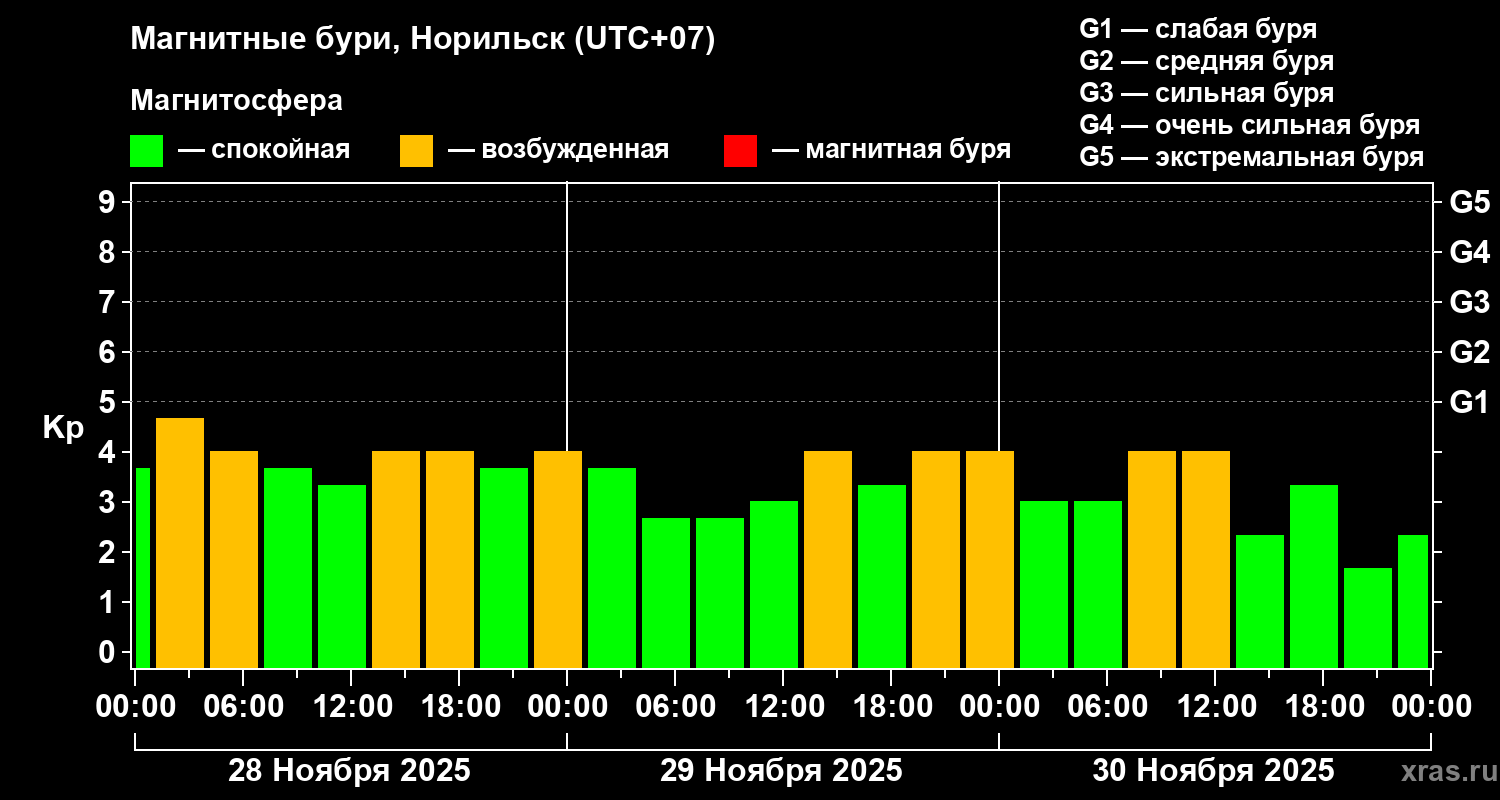This screenshot has height=800, width=1500.
Task: Click the 28 Ноября 2025 date label
Action: pyautogui.click(x=349, y=771)
